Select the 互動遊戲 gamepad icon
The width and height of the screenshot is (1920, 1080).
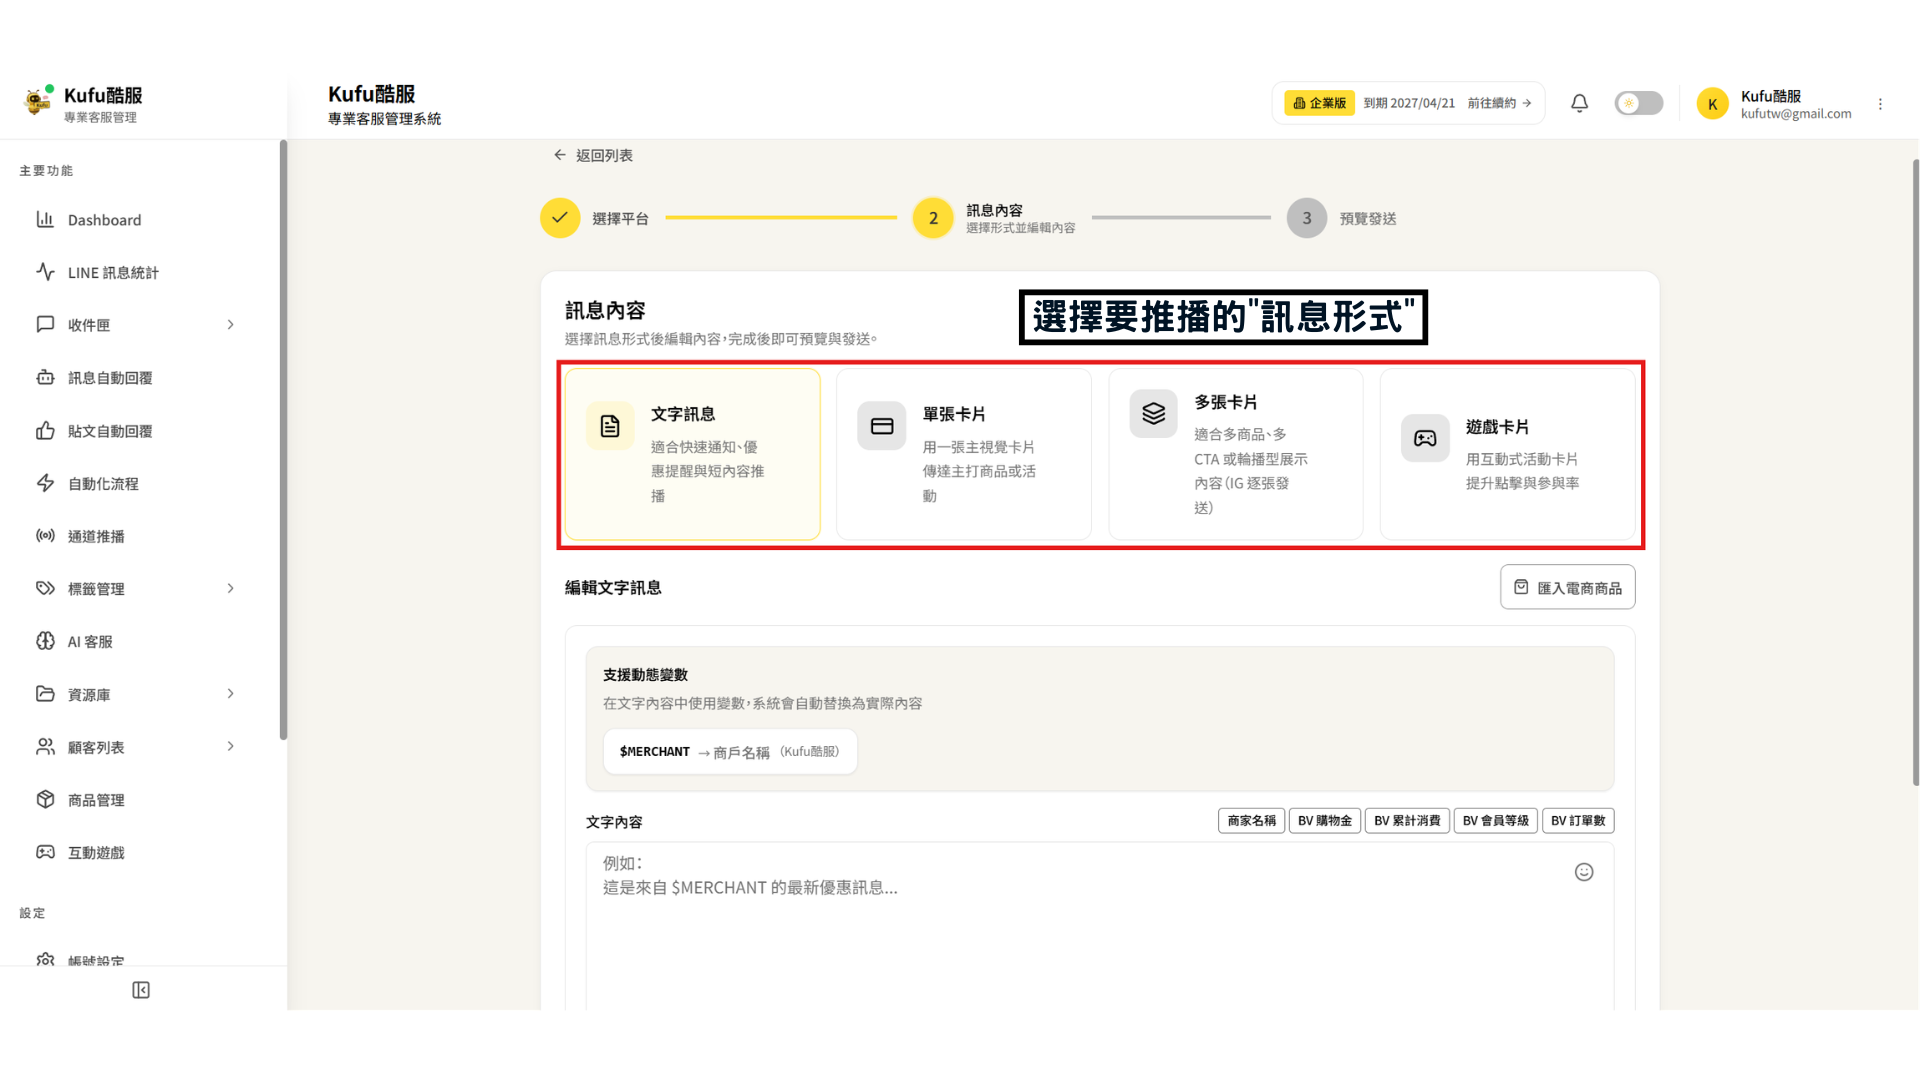(45, 852)
